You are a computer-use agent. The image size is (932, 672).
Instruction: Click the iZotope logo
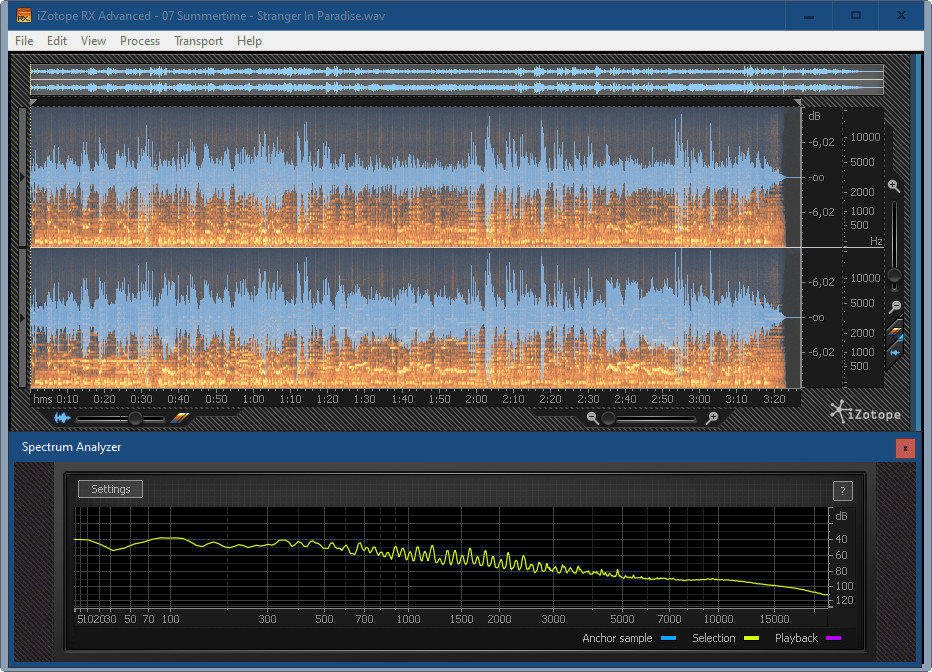point(865,412)
